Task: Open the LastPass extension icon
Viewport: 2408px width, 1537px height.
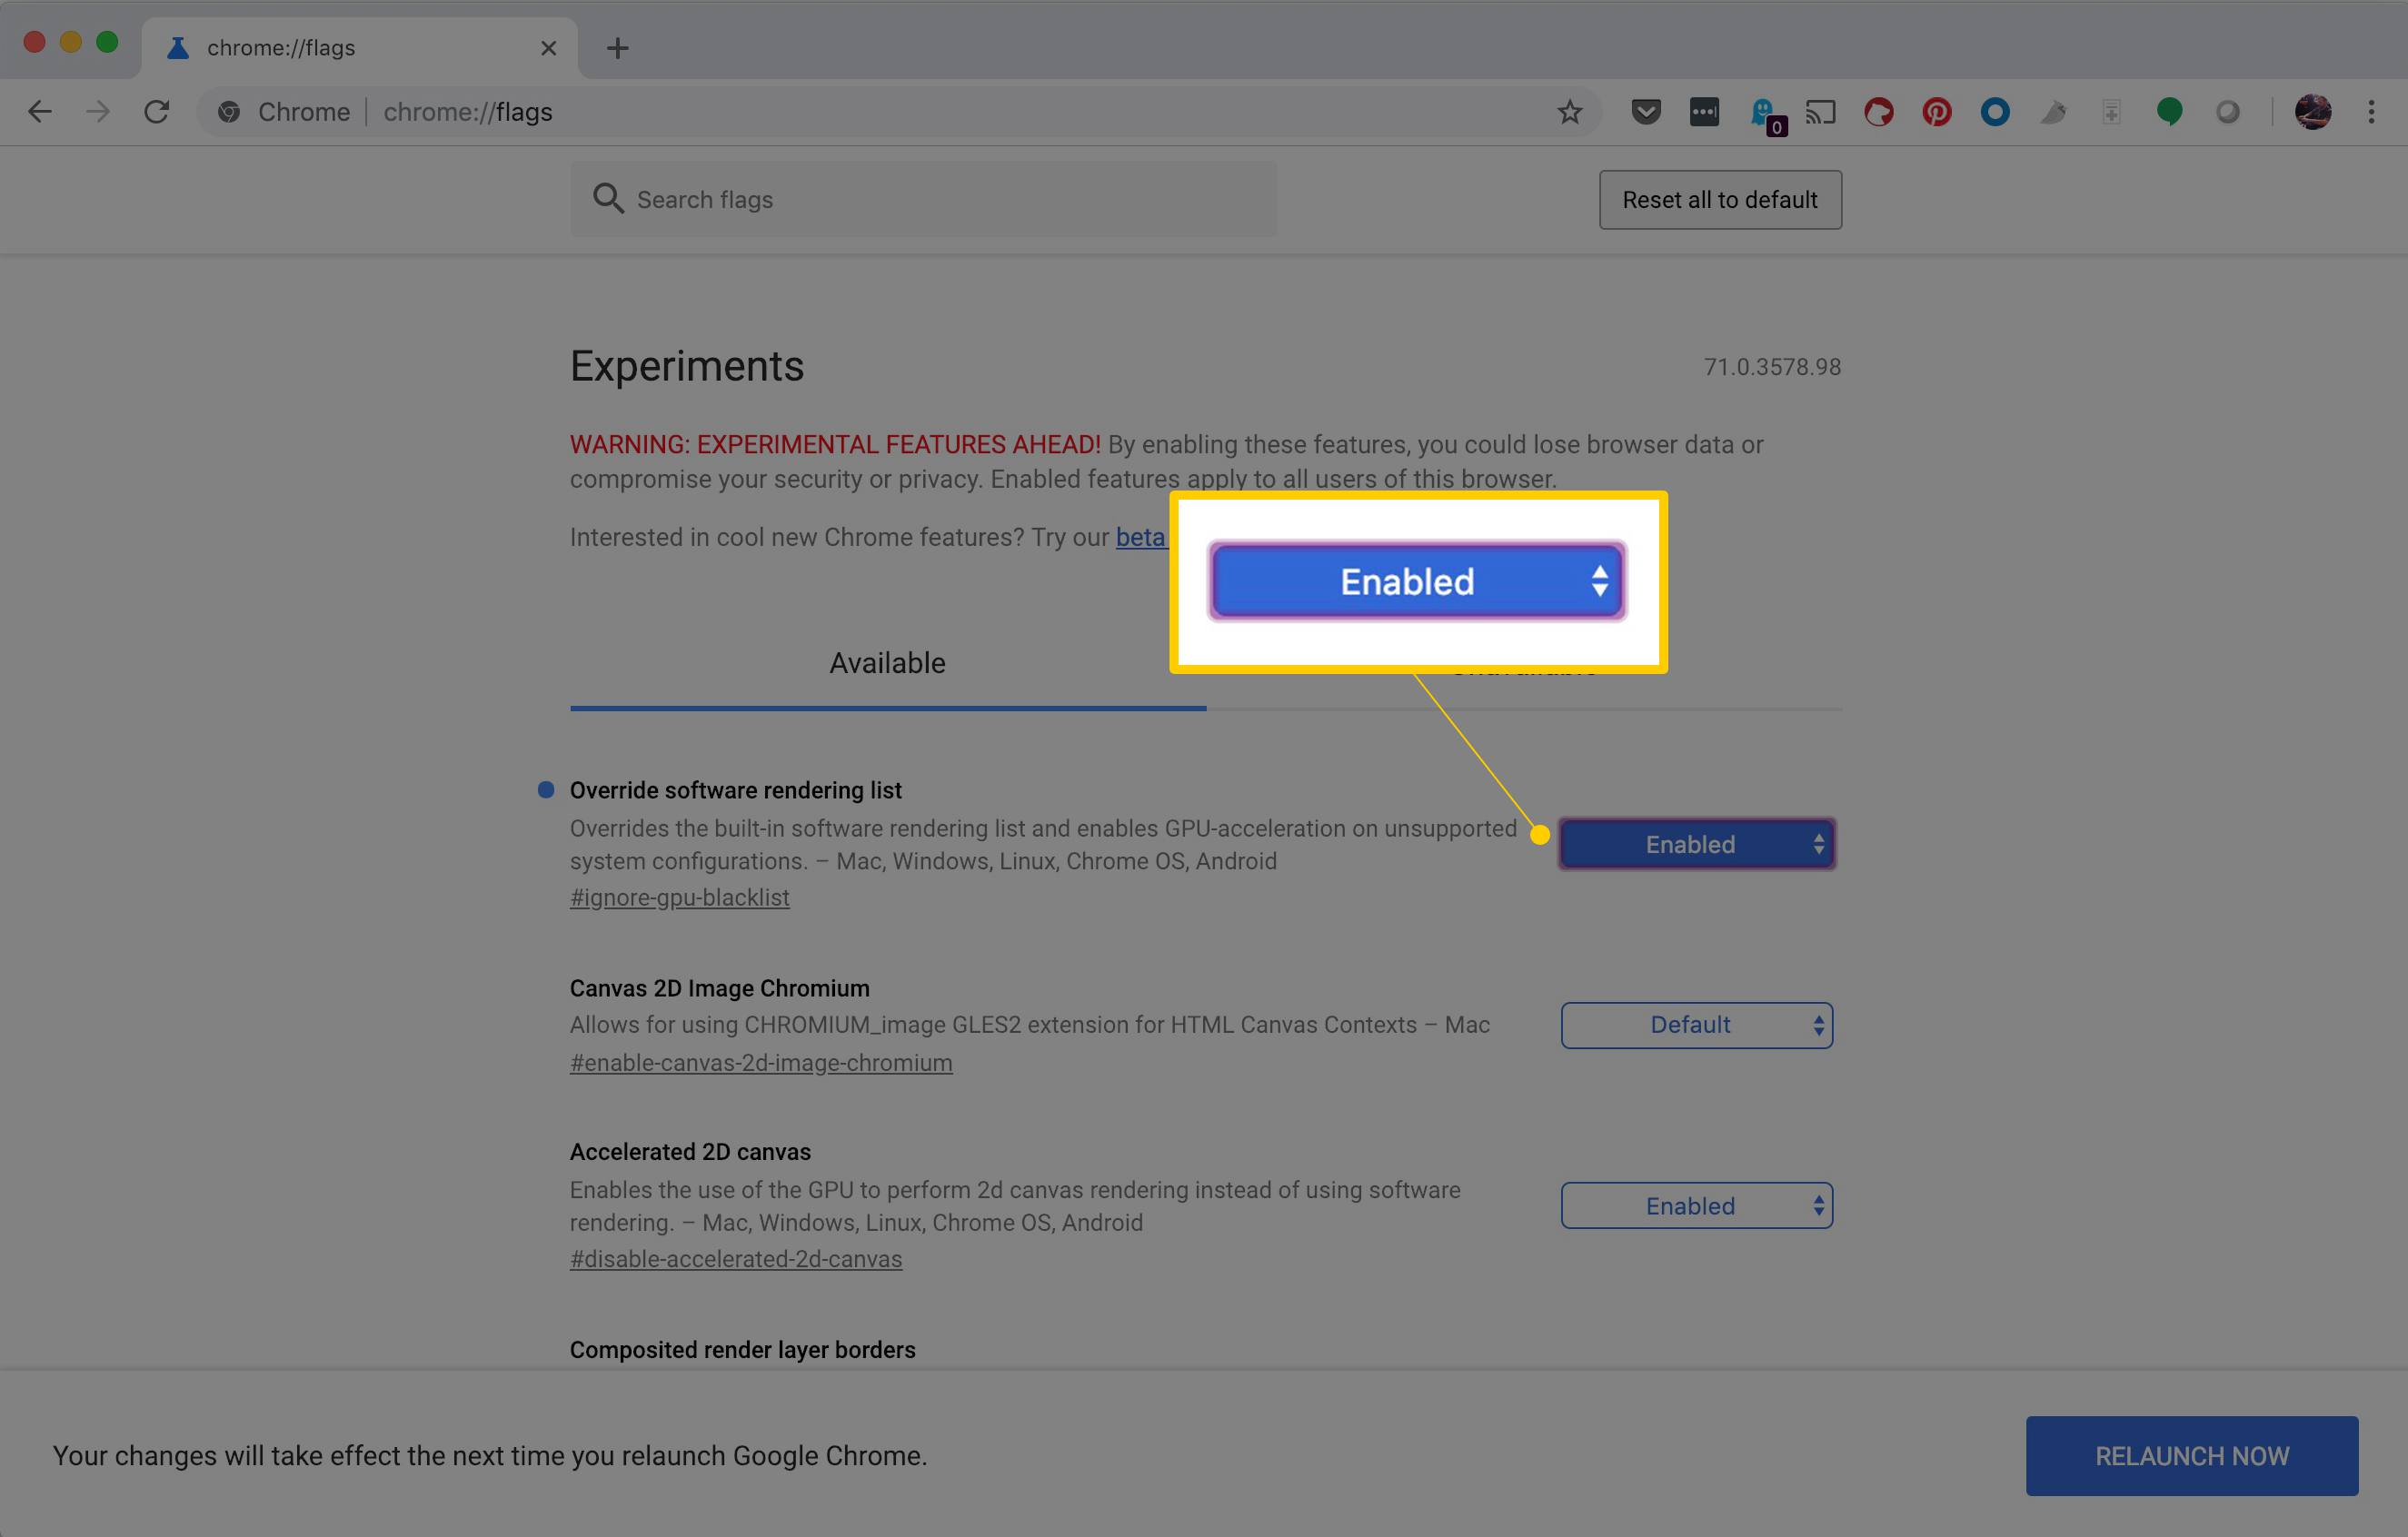Action: [1704, 112]
